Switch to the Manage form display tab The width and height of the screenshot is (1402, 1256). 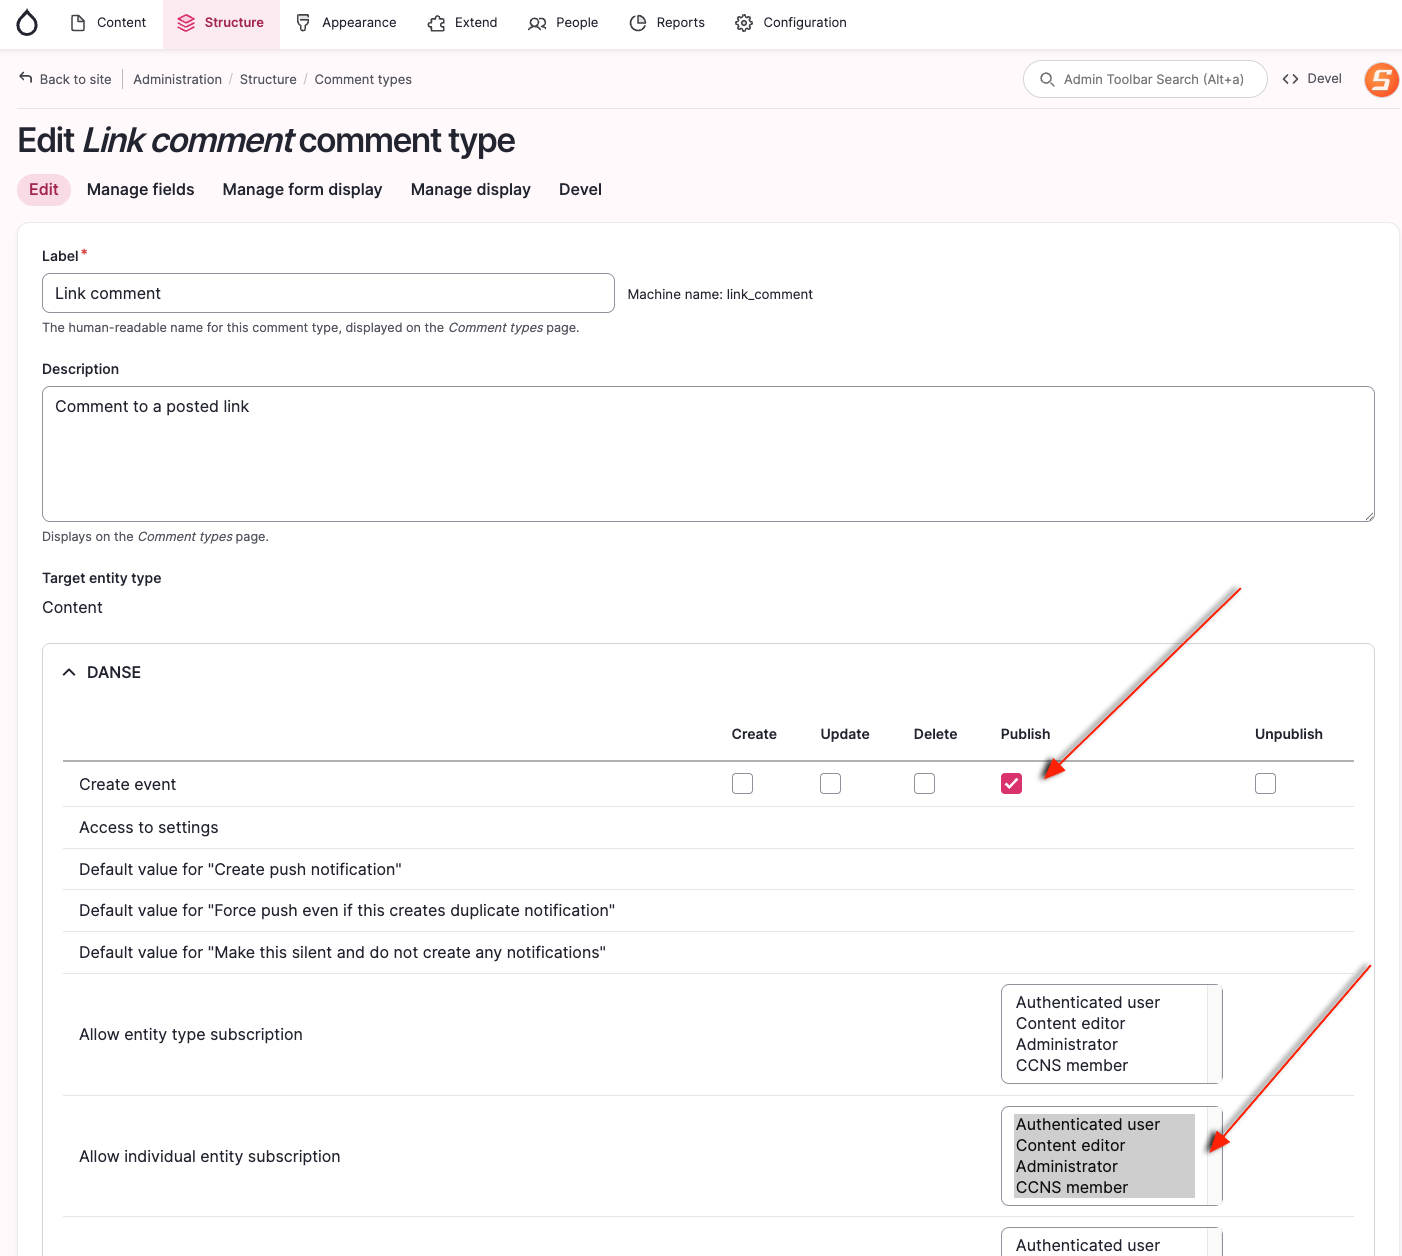click(302, 189)
